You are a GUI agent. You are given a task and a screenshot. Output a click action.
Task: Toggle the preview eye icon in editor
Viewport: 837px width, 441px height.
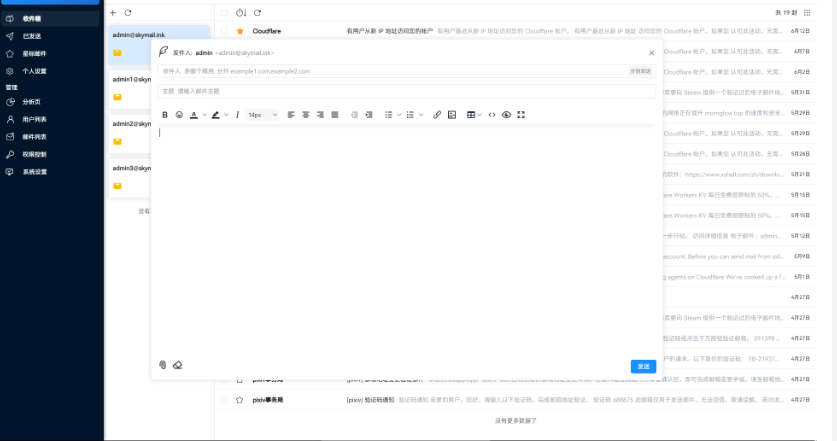[507, 115]
